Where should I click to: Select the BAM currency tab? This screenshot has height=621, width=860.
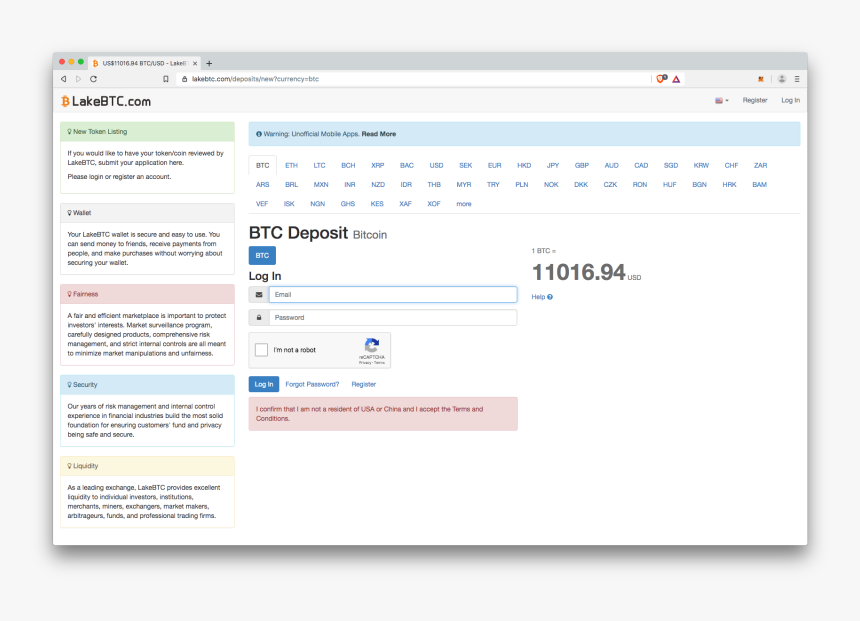click(x=759, y=185)
